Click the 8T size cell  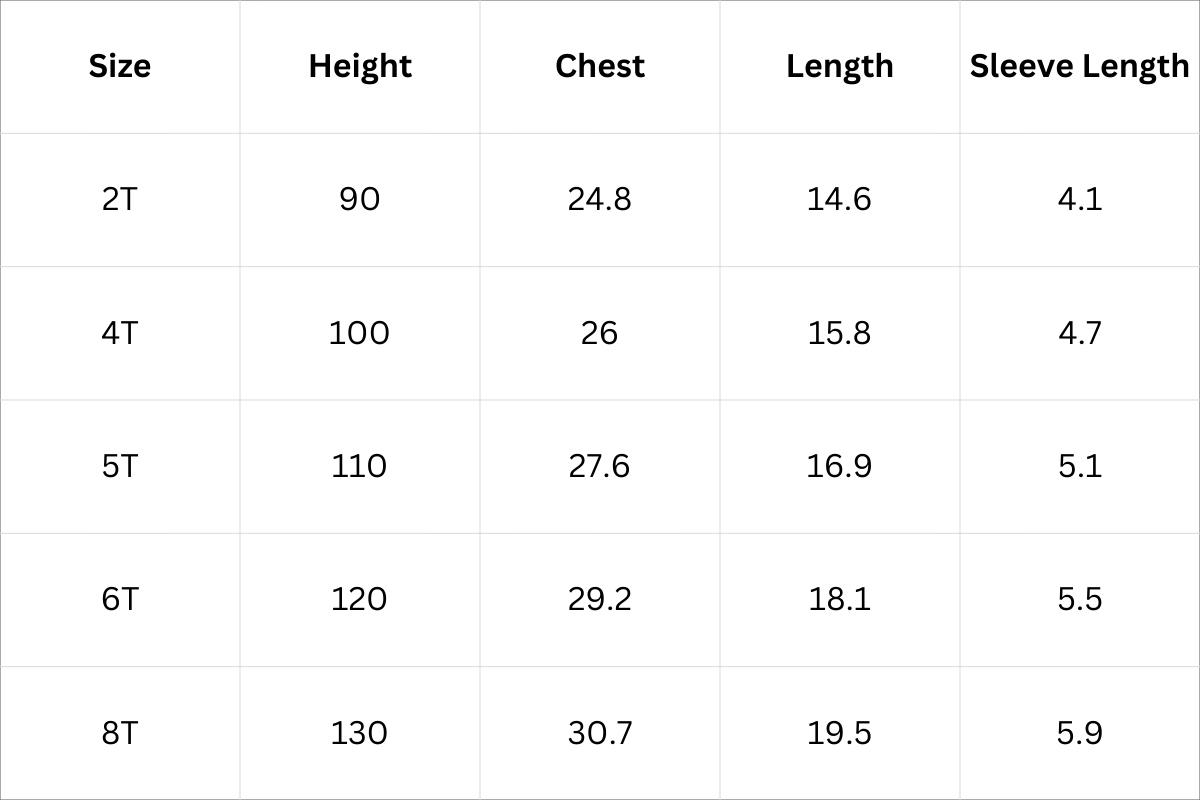pyautogui.click(x=120, y=733)
